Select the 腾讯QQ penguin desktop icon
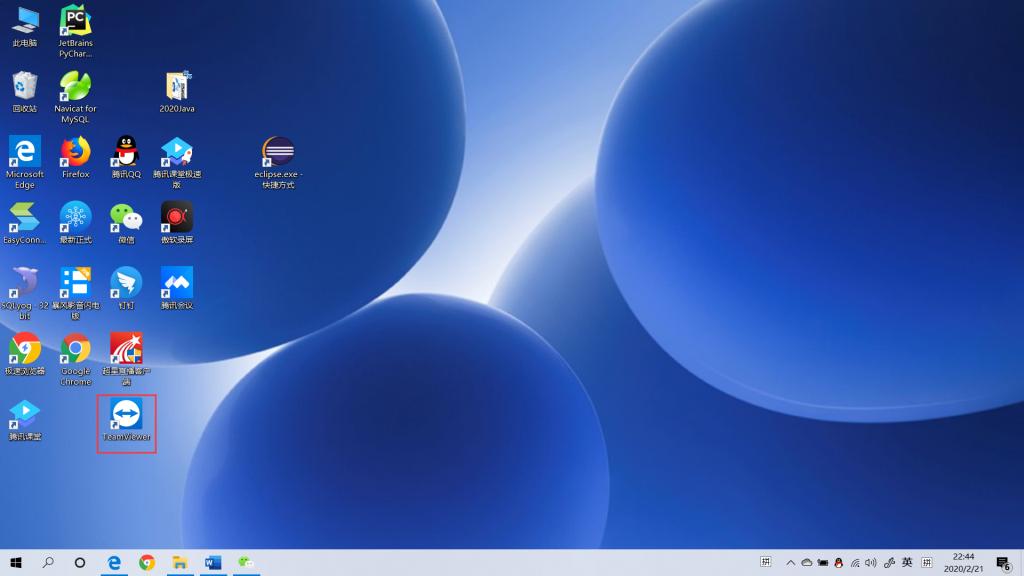Screen dimensions: 1024x576 click(x=126, y=153)
